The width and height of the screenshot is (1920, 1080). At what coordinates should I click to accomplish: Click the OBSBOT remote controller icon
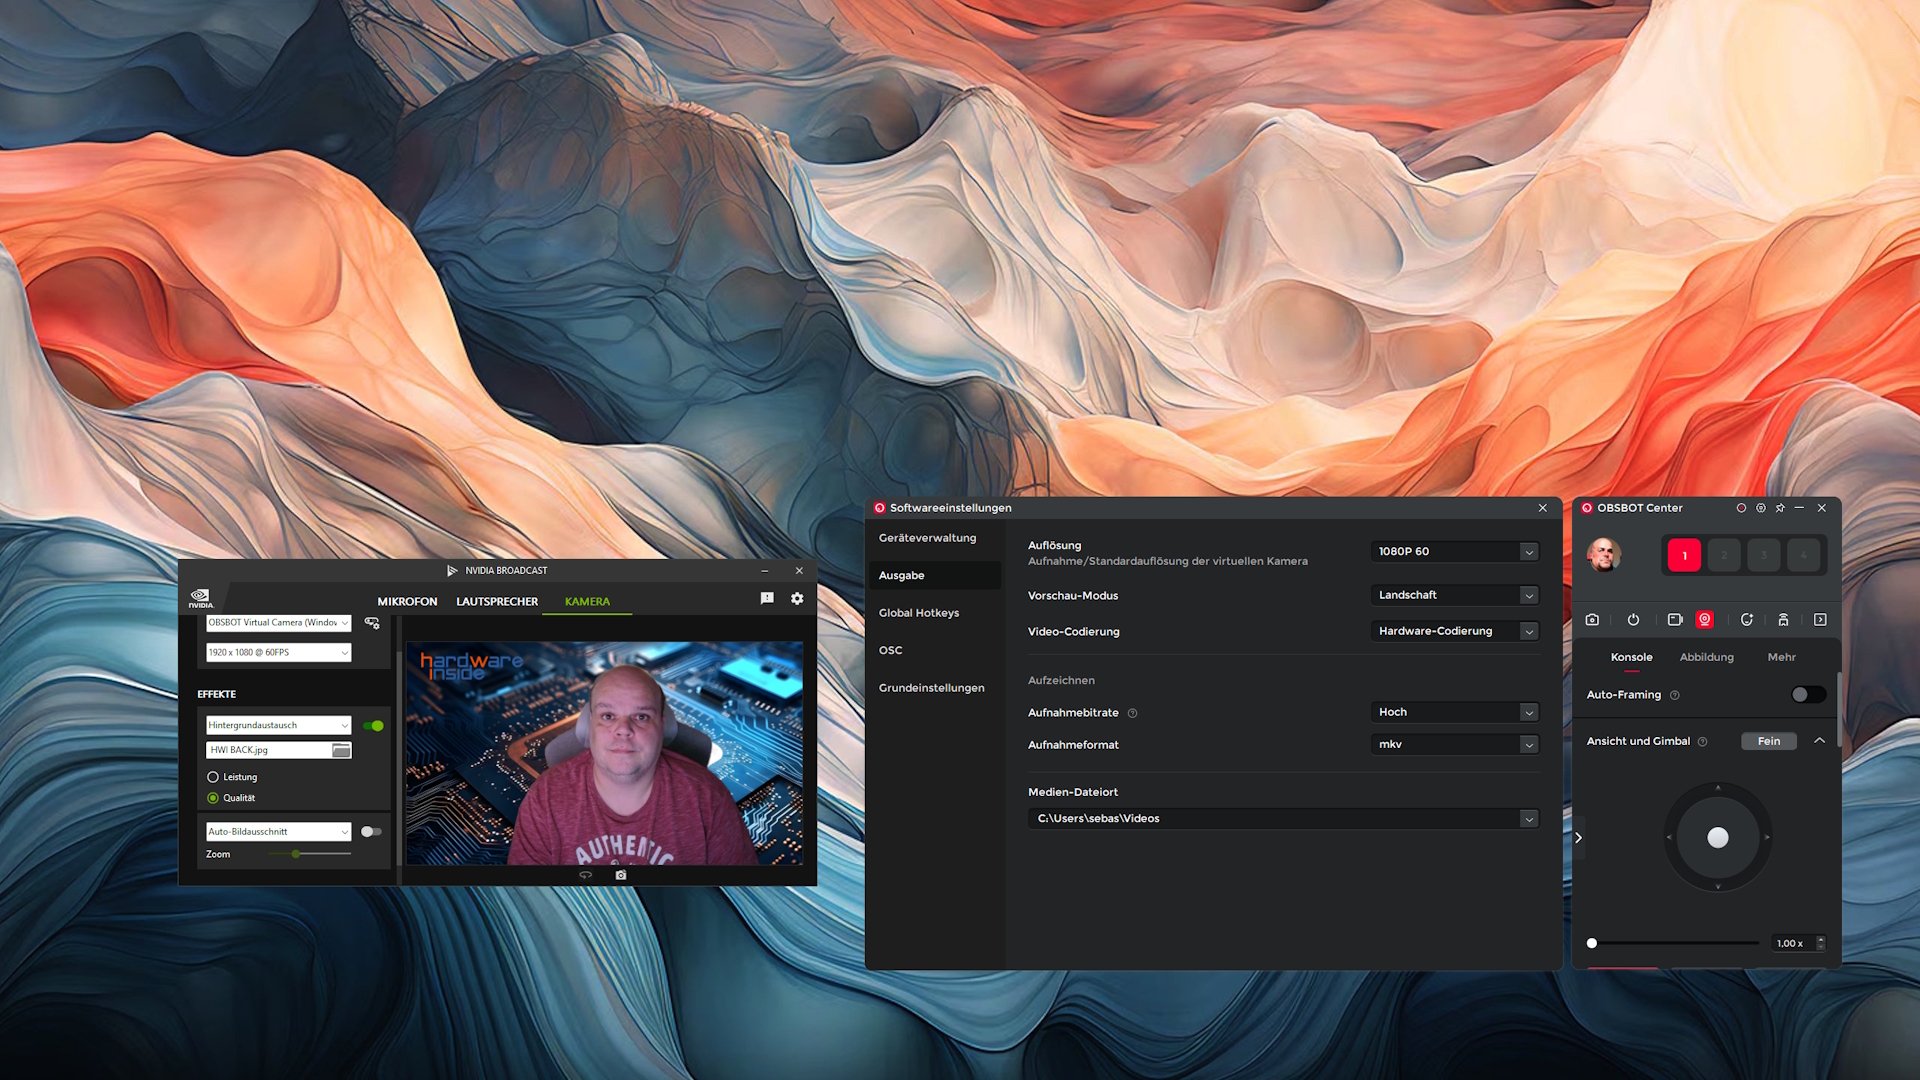pyautogui.click(x=1783, y=620)
